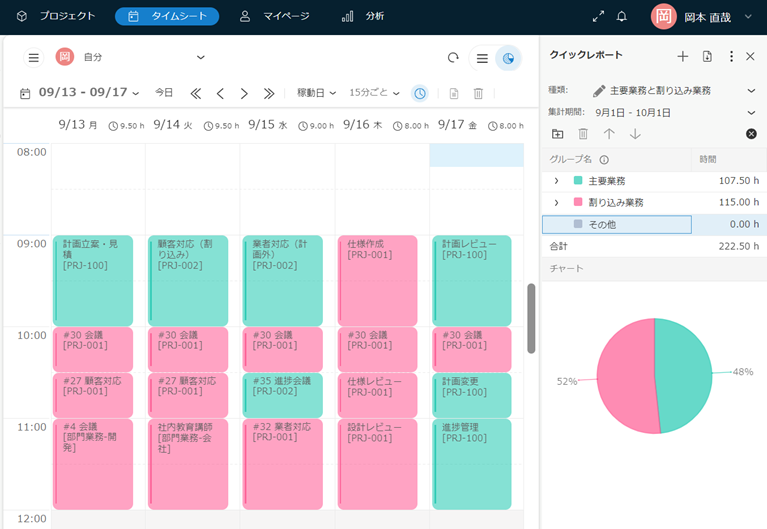Select the 9/13 月 day header

pos(78,125)
